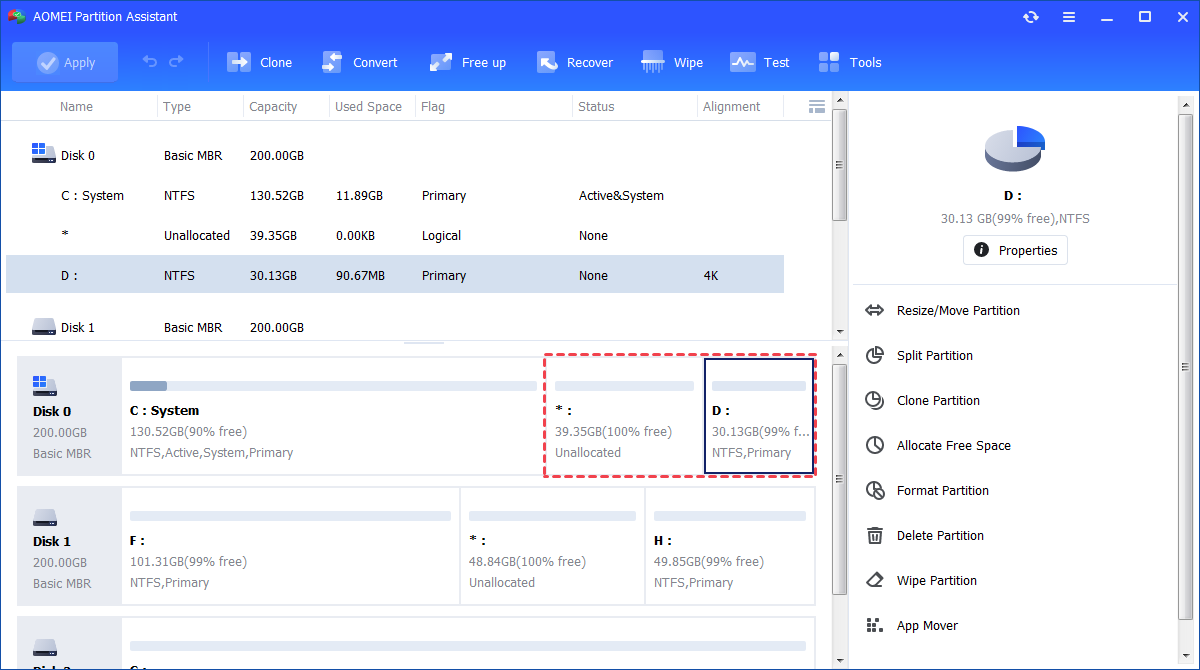Click the Delete Partition trash icon
1200x670 pixels.
[875, 535]
